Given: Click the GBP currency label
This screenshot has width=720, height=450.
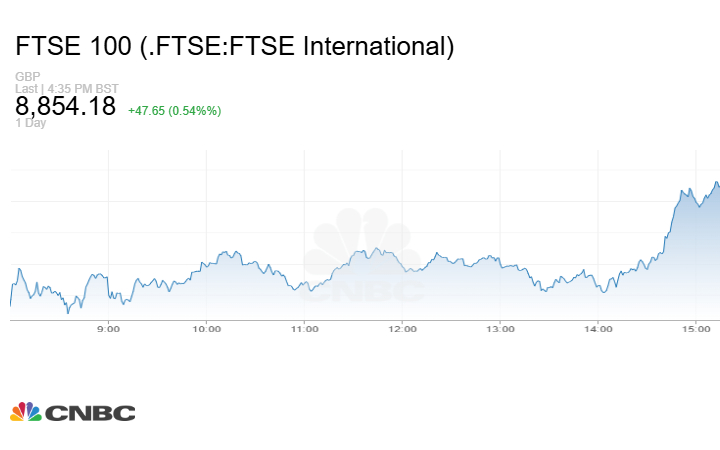Looking at the screenshot, I should click(27, 76).
